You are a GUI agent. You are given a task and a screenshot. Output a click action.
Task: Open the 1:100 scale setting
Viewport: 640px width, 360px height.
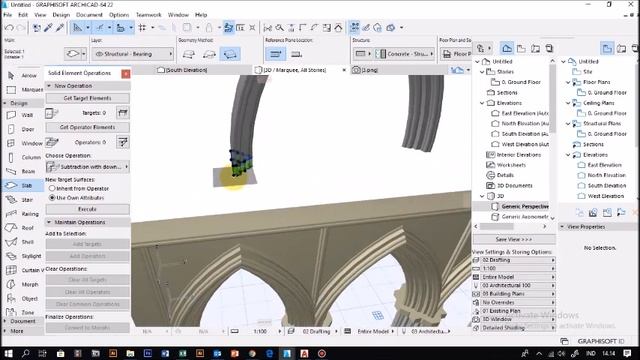(x=514, y=269)
